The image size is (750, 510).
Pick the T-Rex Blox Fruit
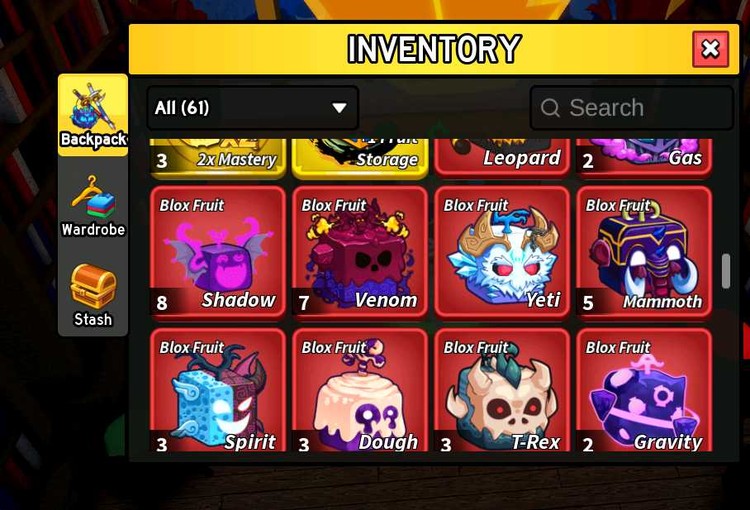pyautogui.click(x=502, y=390)
